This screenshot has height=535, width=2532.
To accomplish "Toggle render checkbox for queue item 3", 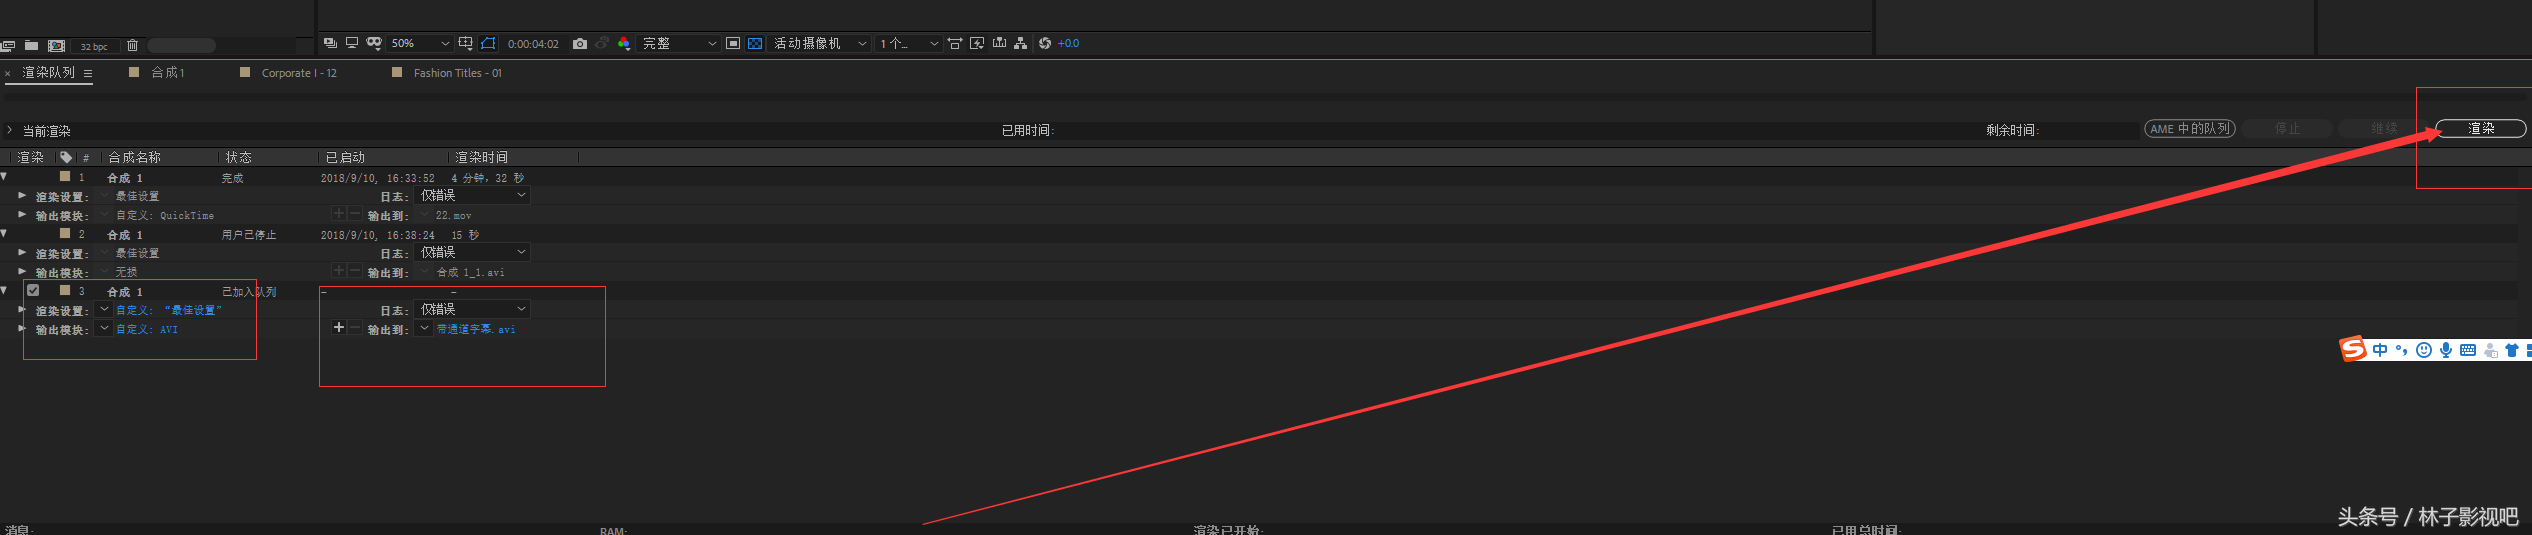I will coord(33,290).
